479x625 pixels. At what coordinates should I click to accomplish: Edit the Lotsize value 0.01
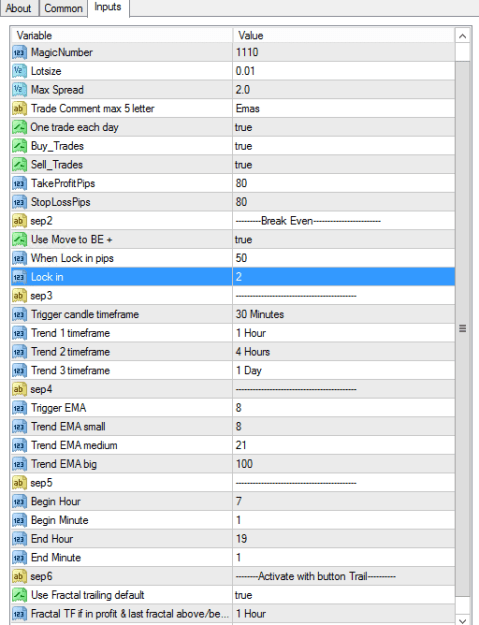(x=344, y=71)
